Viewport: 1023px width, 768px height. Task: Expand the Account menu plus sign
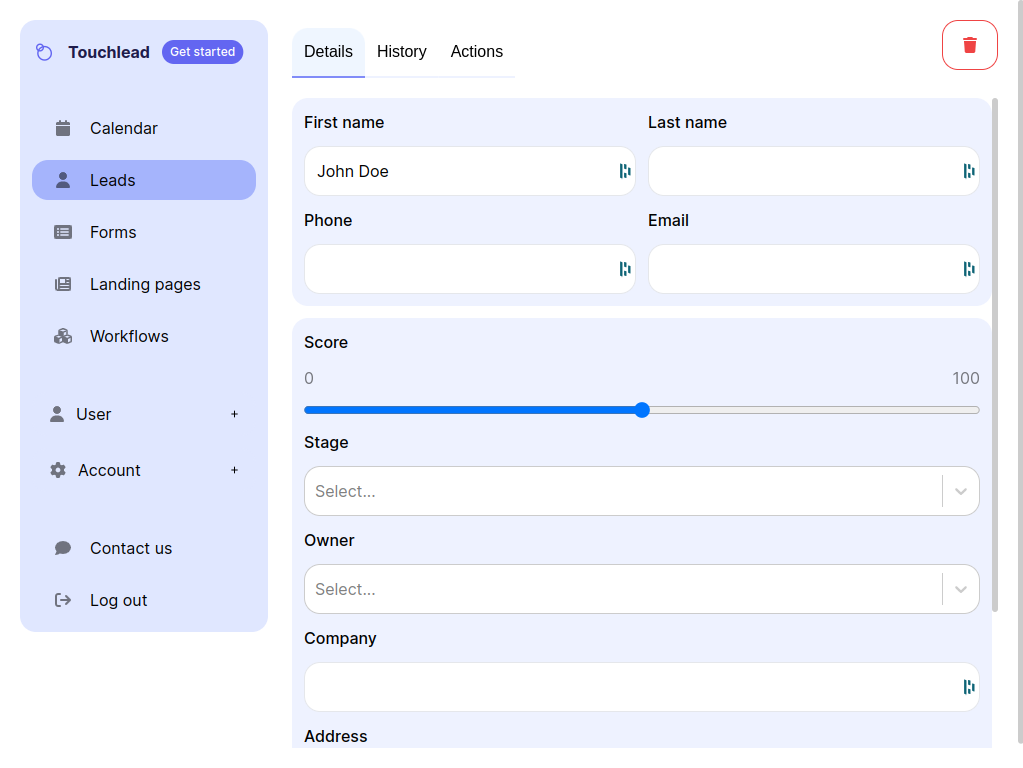click(234, 470)
